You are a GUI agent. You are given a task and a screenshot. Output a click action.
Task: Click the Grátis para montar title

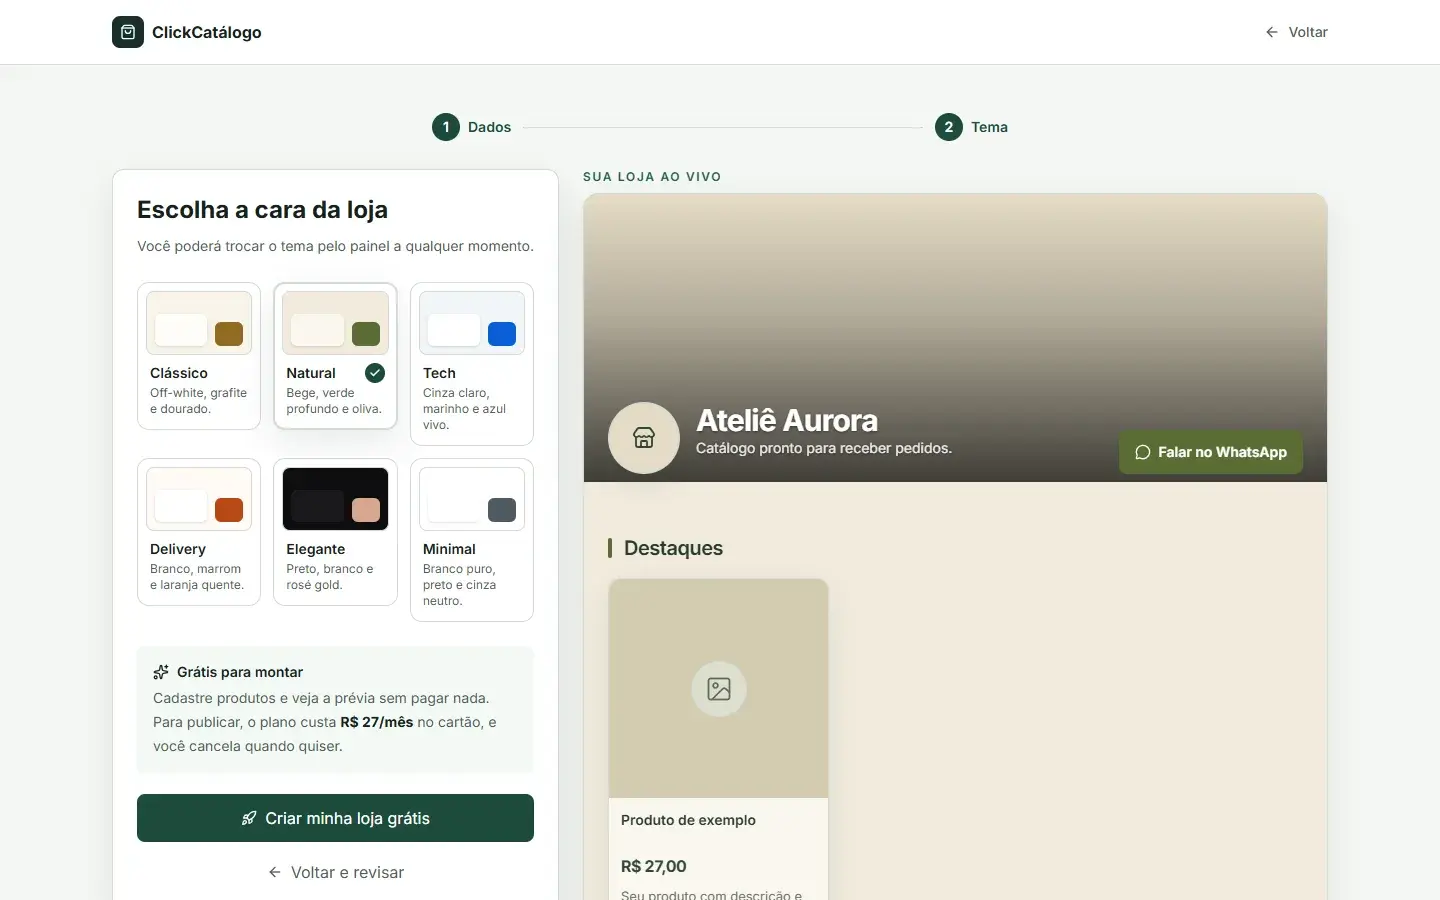[240, 672]
